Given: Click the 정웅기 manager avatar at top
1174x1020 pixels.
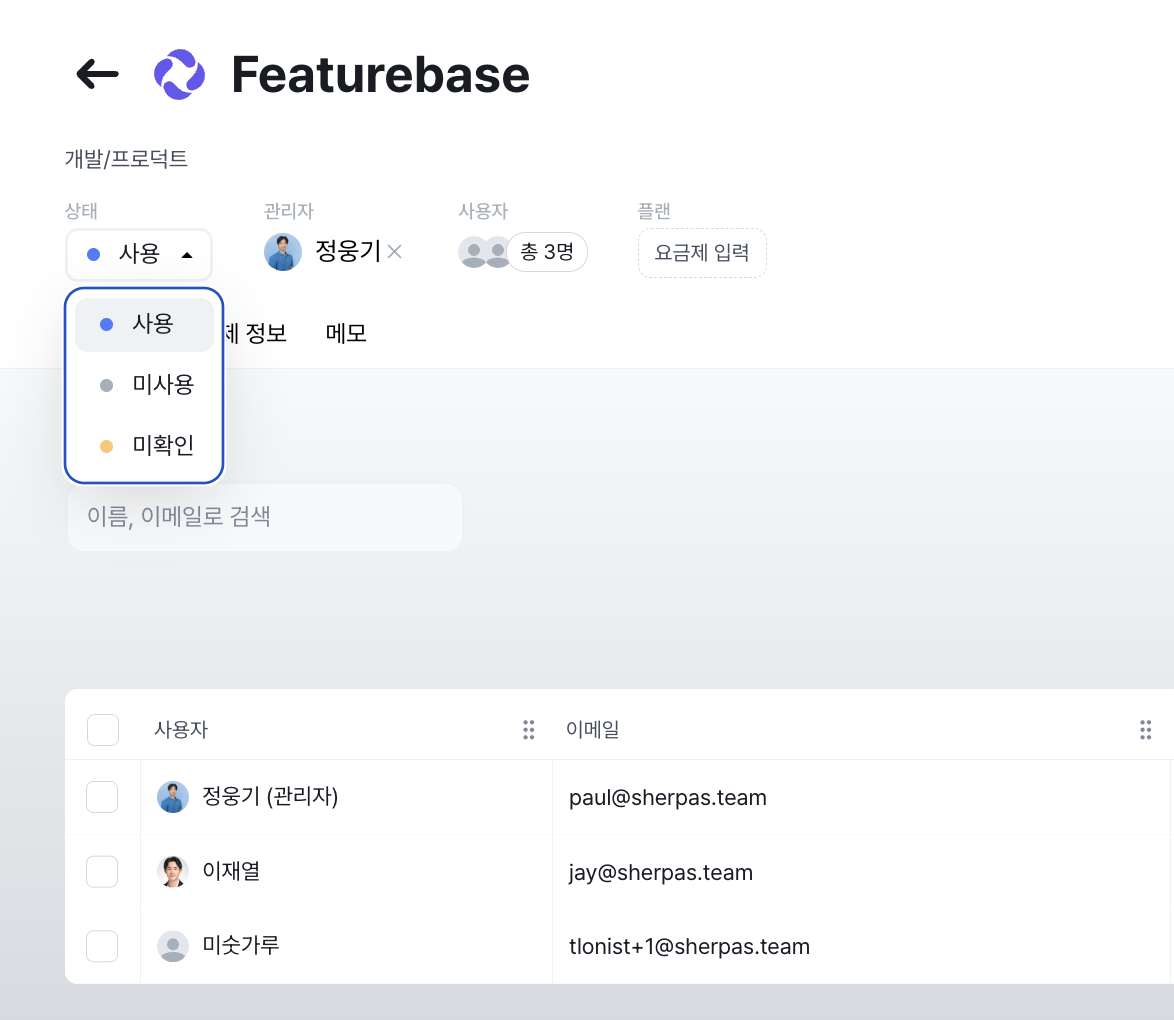Looking at the screenshot, I should tap(283, 252).
